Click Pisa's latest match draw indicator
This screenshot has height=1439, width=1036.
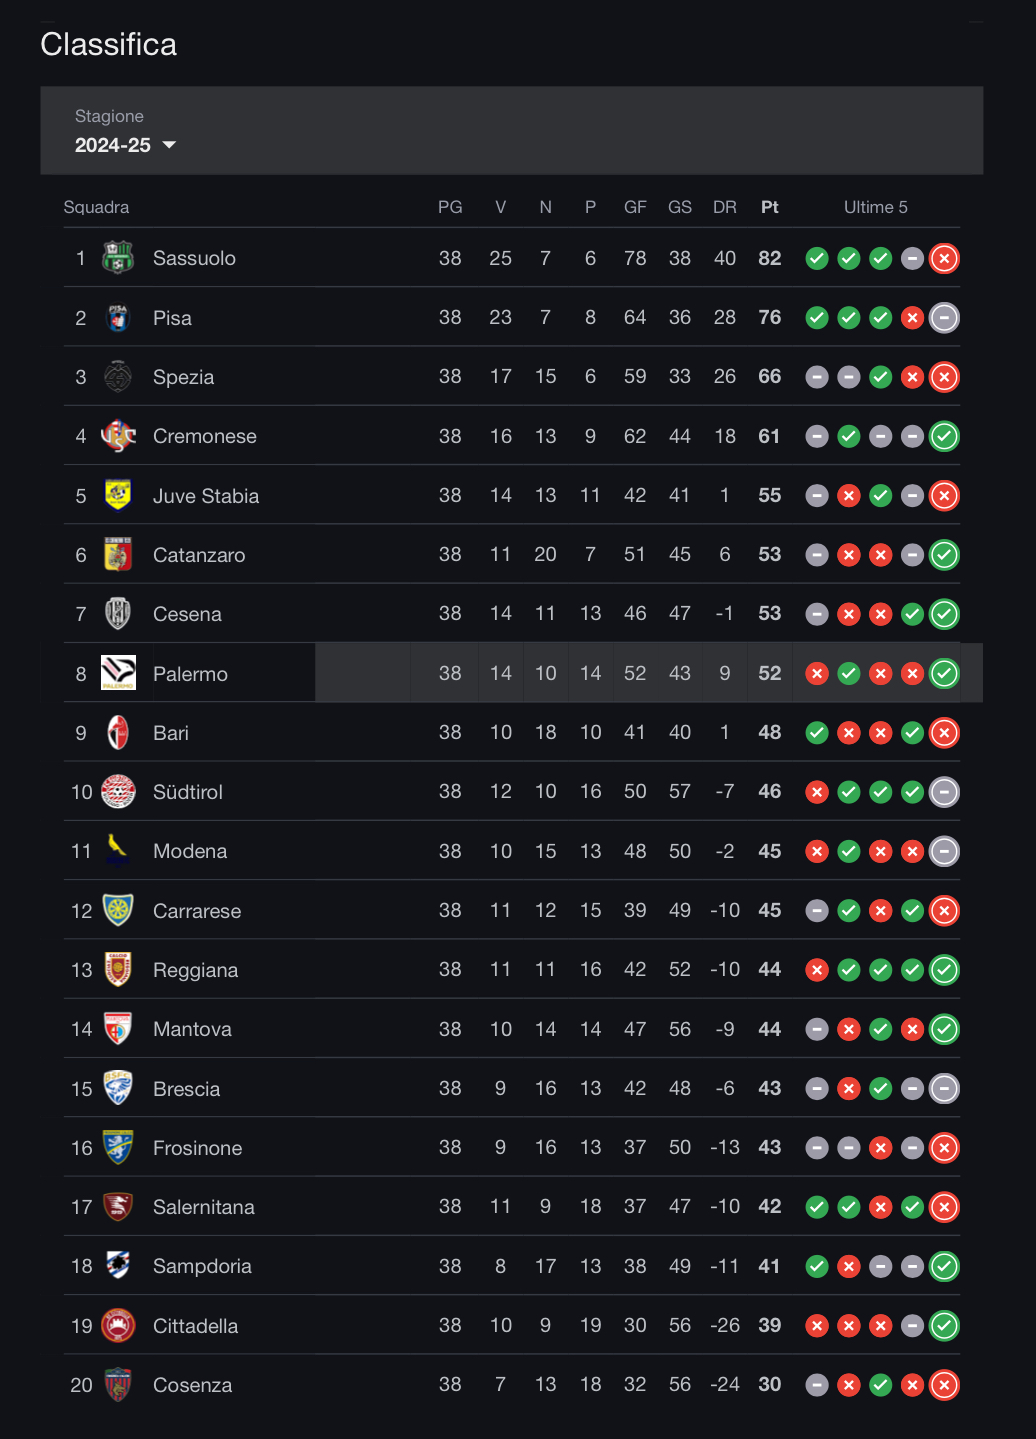click(944, 318)
